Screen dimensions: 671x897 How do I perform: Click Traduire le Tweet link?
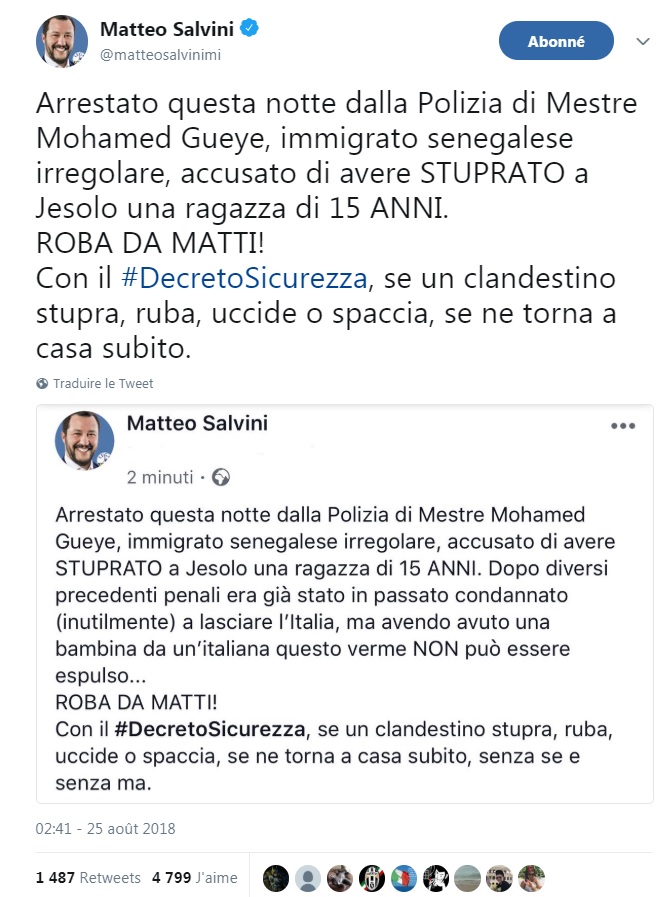coord(103,383)
